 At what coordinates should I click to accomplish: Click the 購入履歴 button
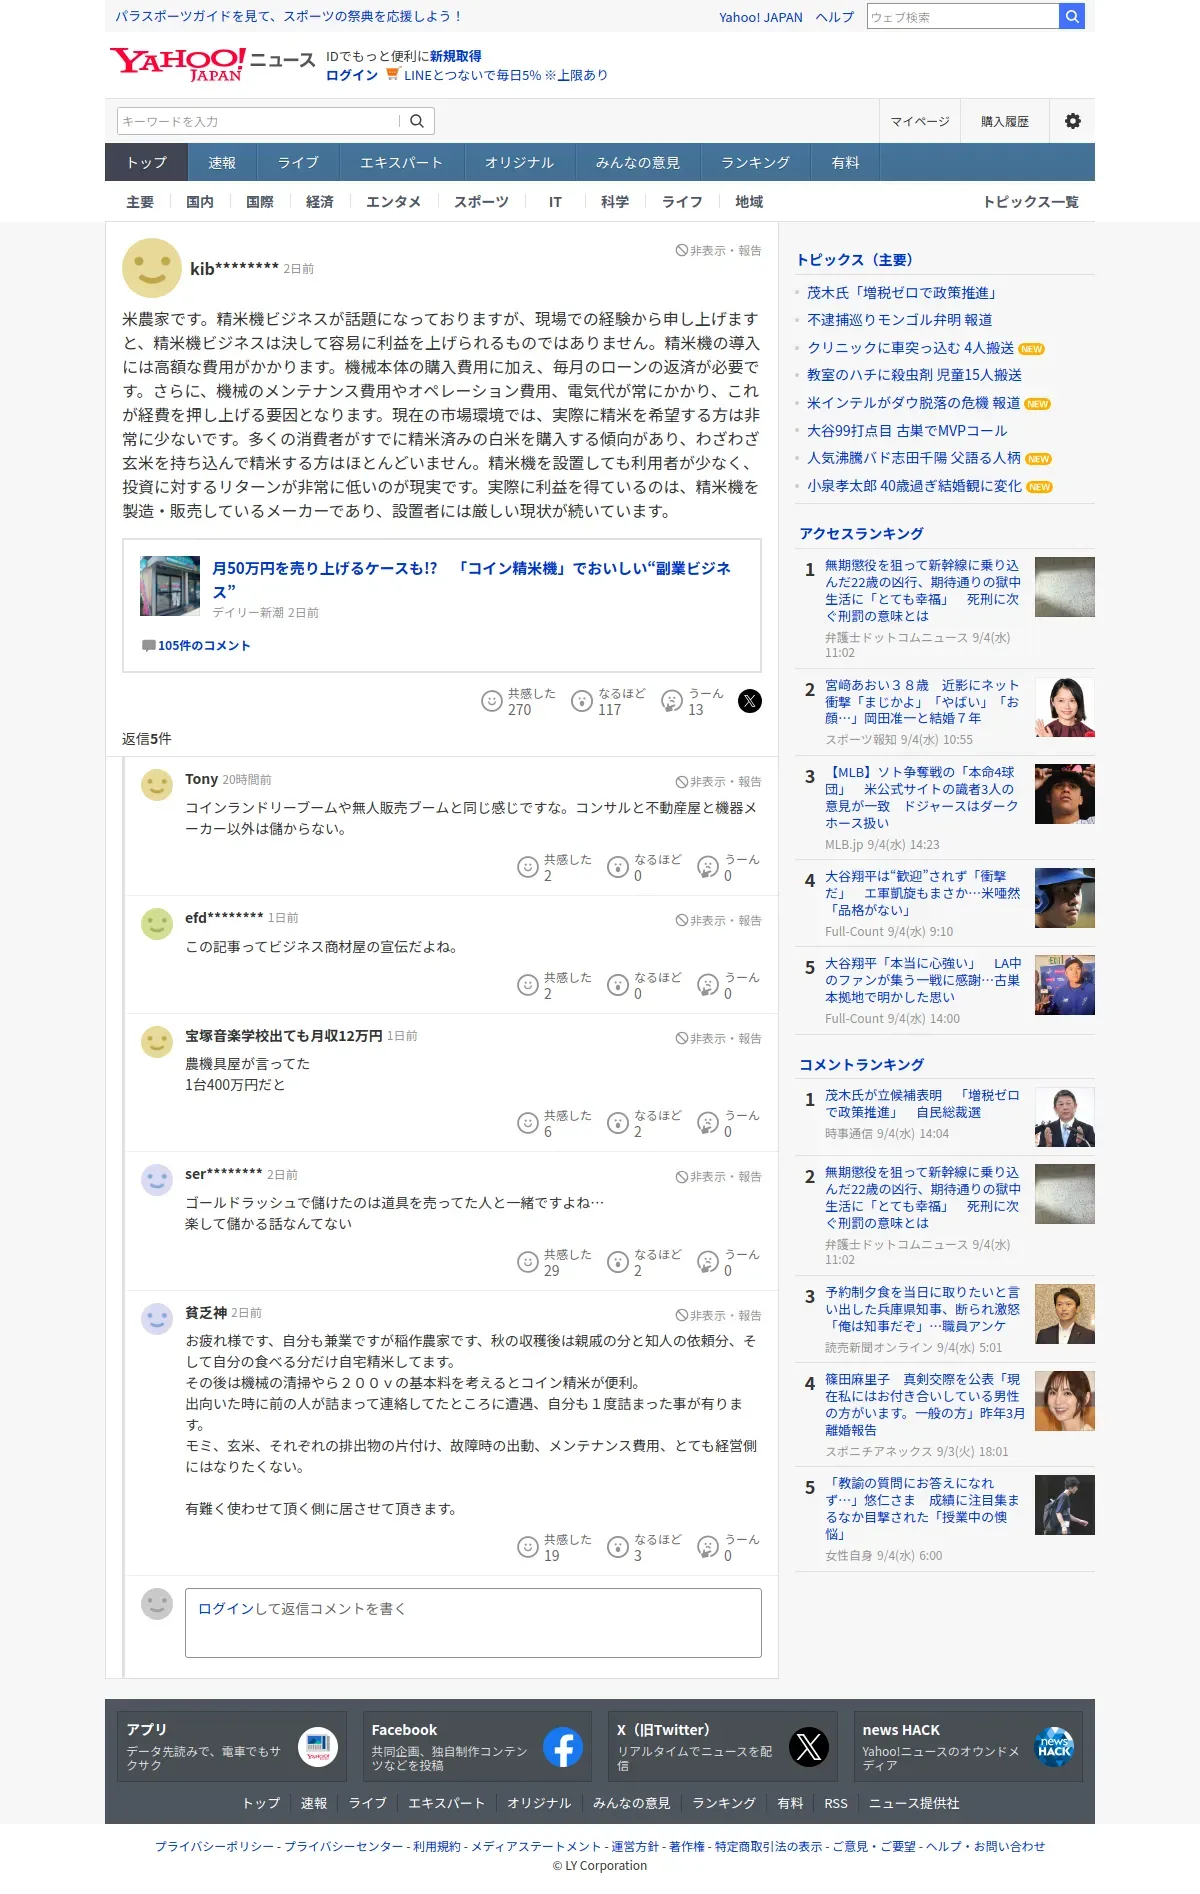click(1005, 121)
